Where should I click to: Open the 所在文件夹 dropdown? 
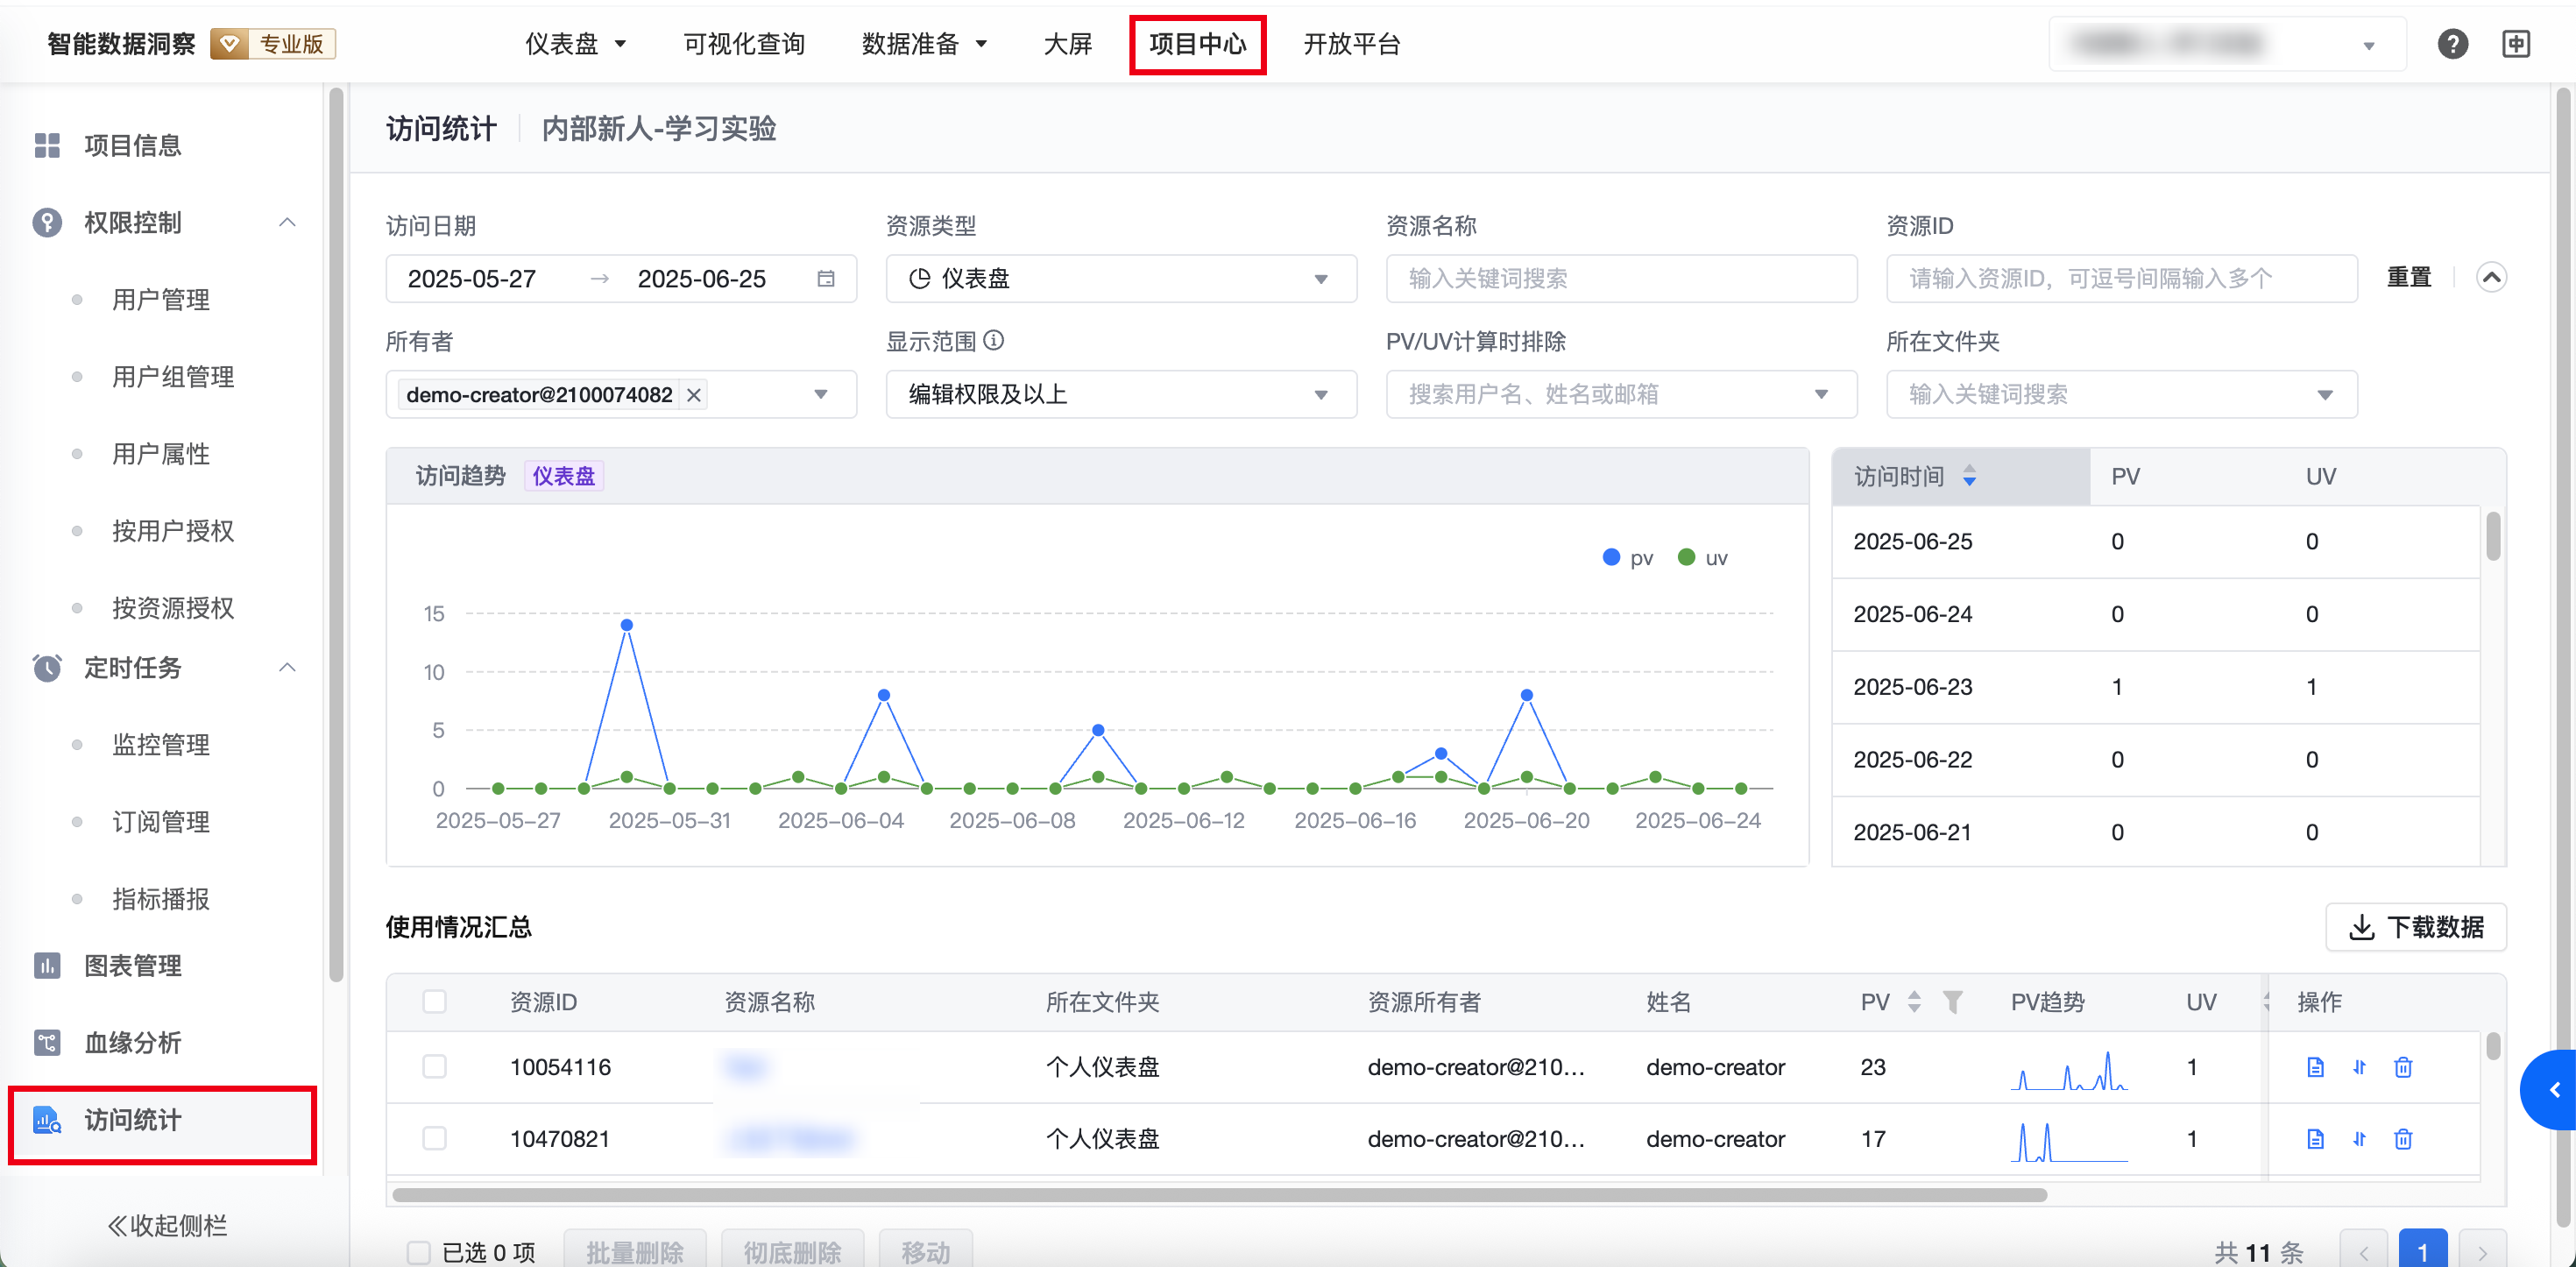click(2121, 395)
